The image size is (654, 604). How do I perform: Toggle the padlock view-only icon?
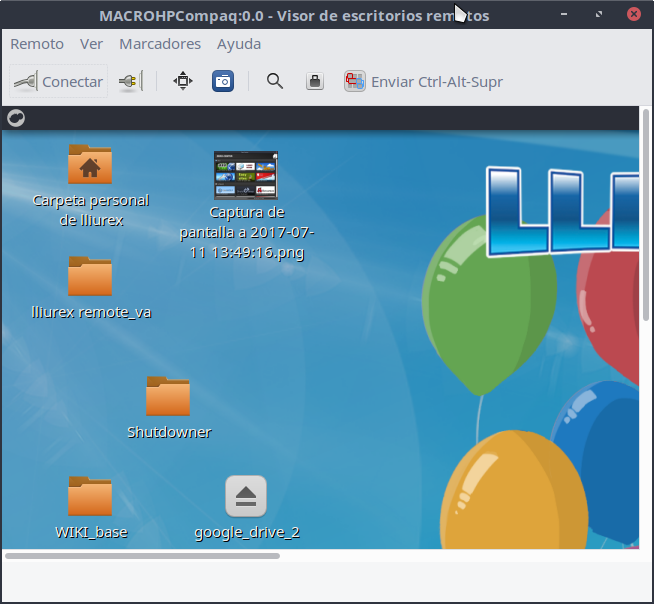click(315, 82)
